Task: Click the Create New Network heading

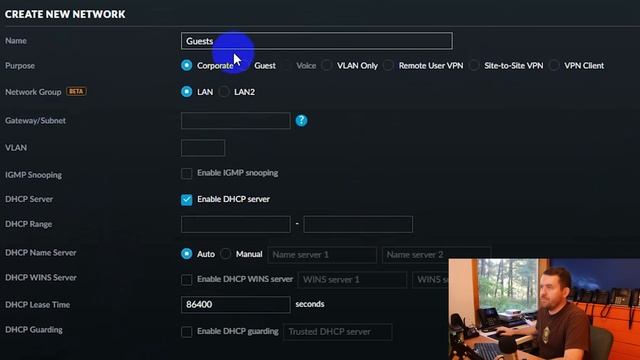Action: click(x=65, y=14)
